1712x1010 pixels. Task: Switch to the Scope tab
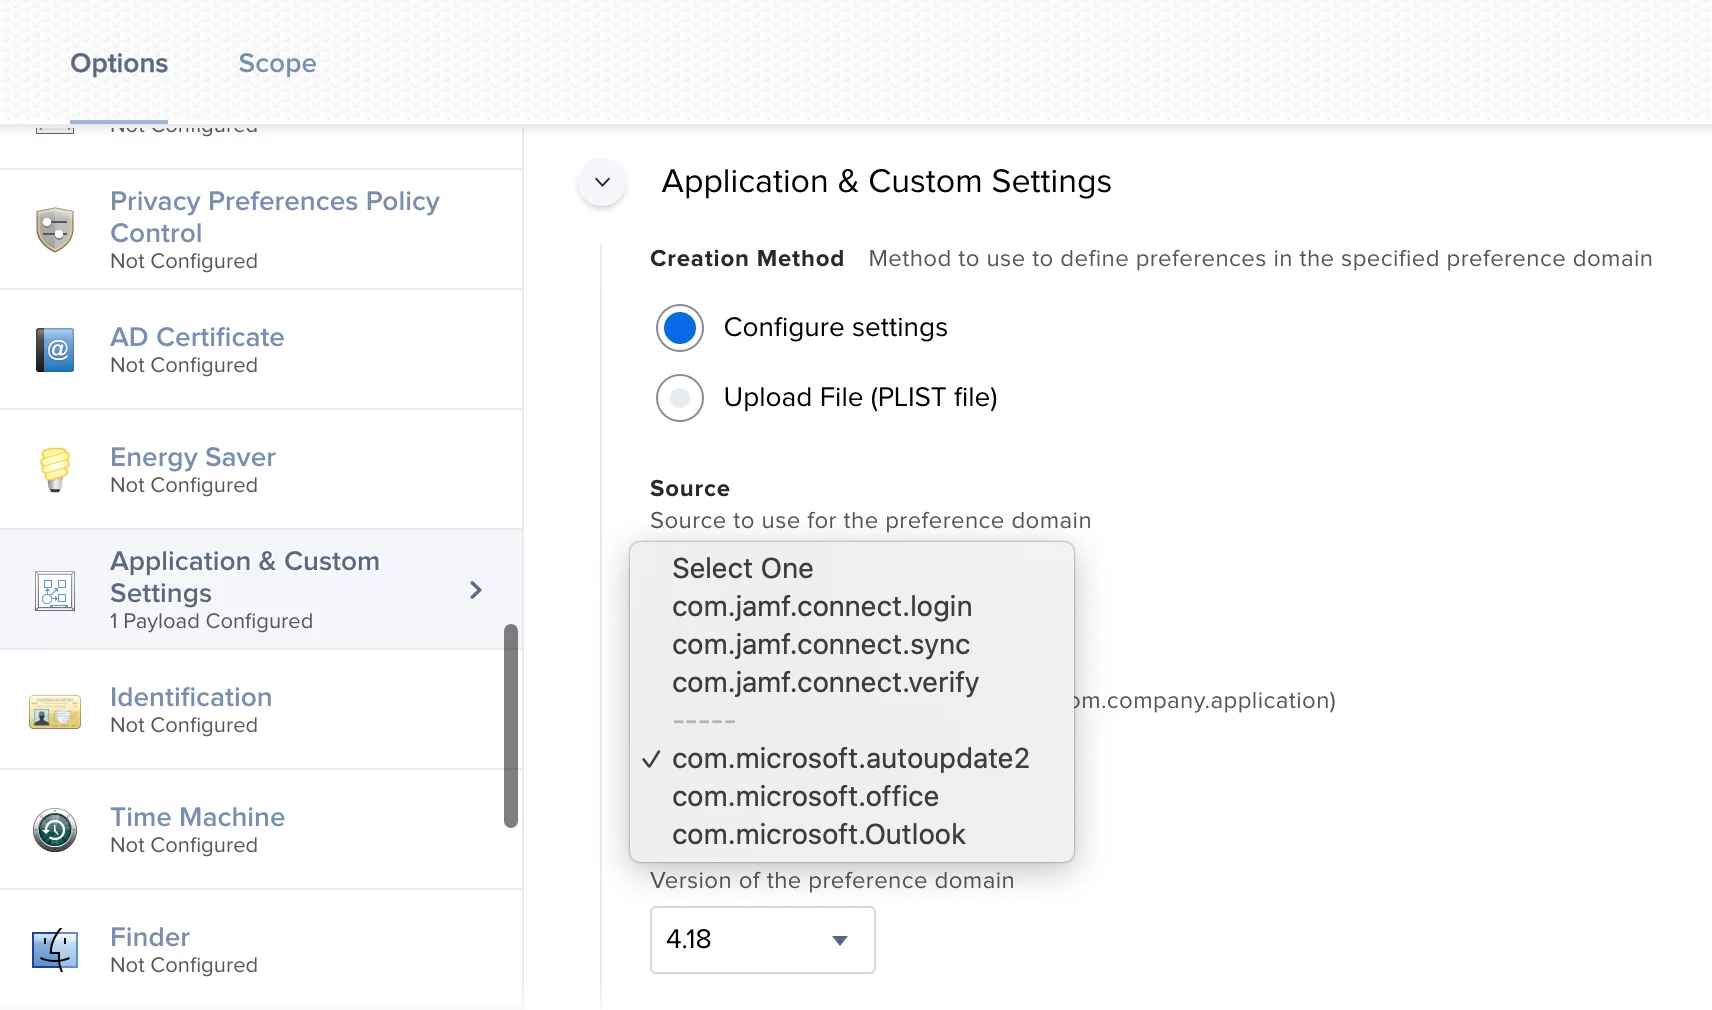277,63
